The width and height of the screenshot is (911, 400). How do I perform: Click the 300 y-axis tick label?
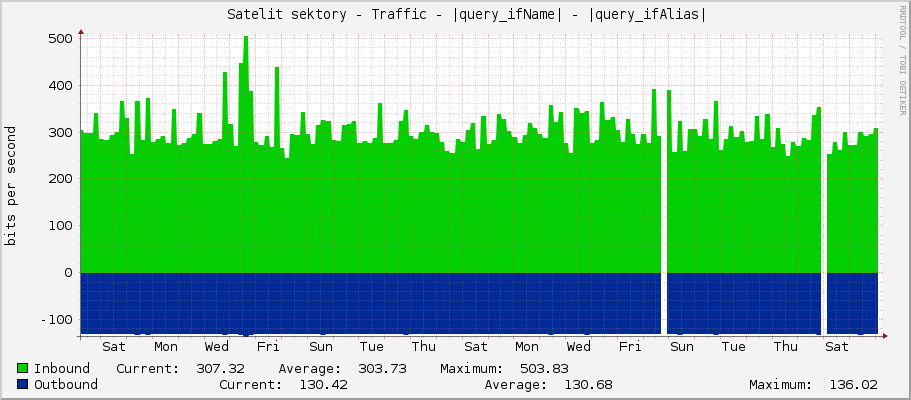[x=60, y=132]
